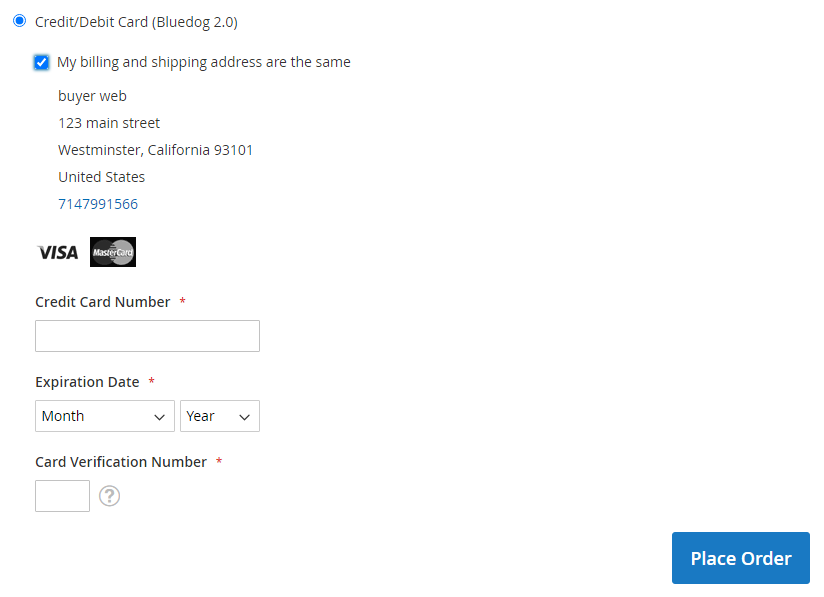This screenshot has height=597, width=824.
Task: Click into the Card Verification Number box
Action: (x=62, y=496)
